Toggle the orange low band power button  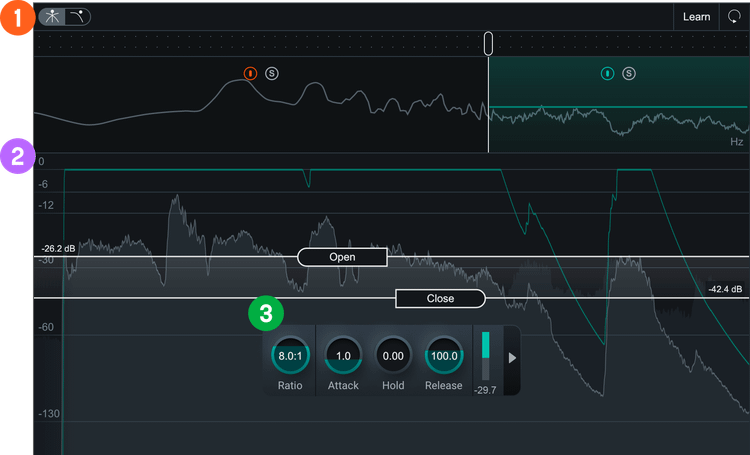250,73
